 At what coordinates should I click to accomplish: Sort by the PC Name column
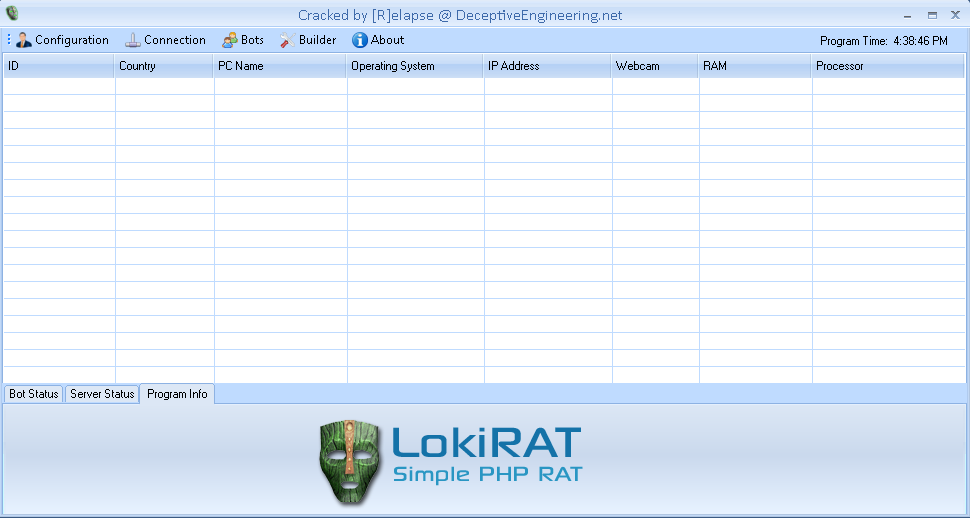(x=280, y=66)
